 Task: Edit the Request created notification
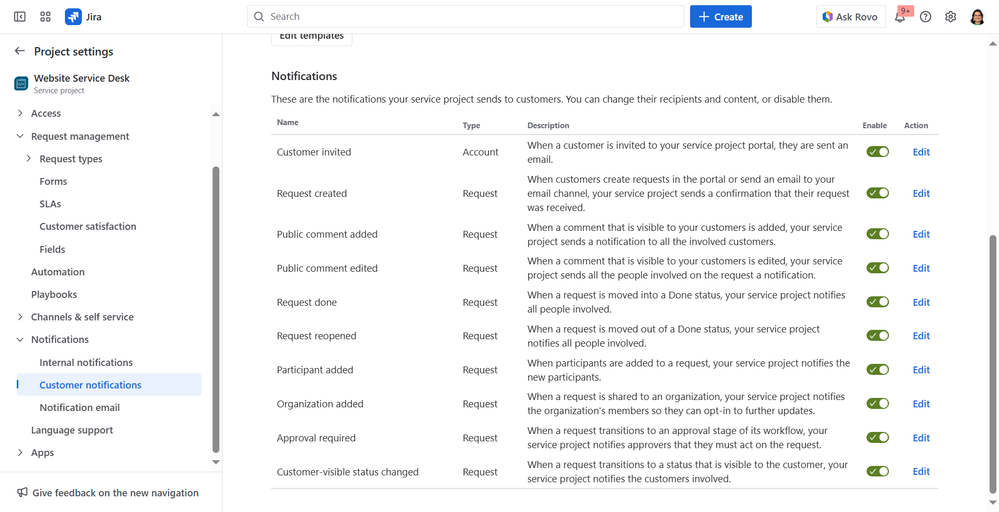(921, 194)
